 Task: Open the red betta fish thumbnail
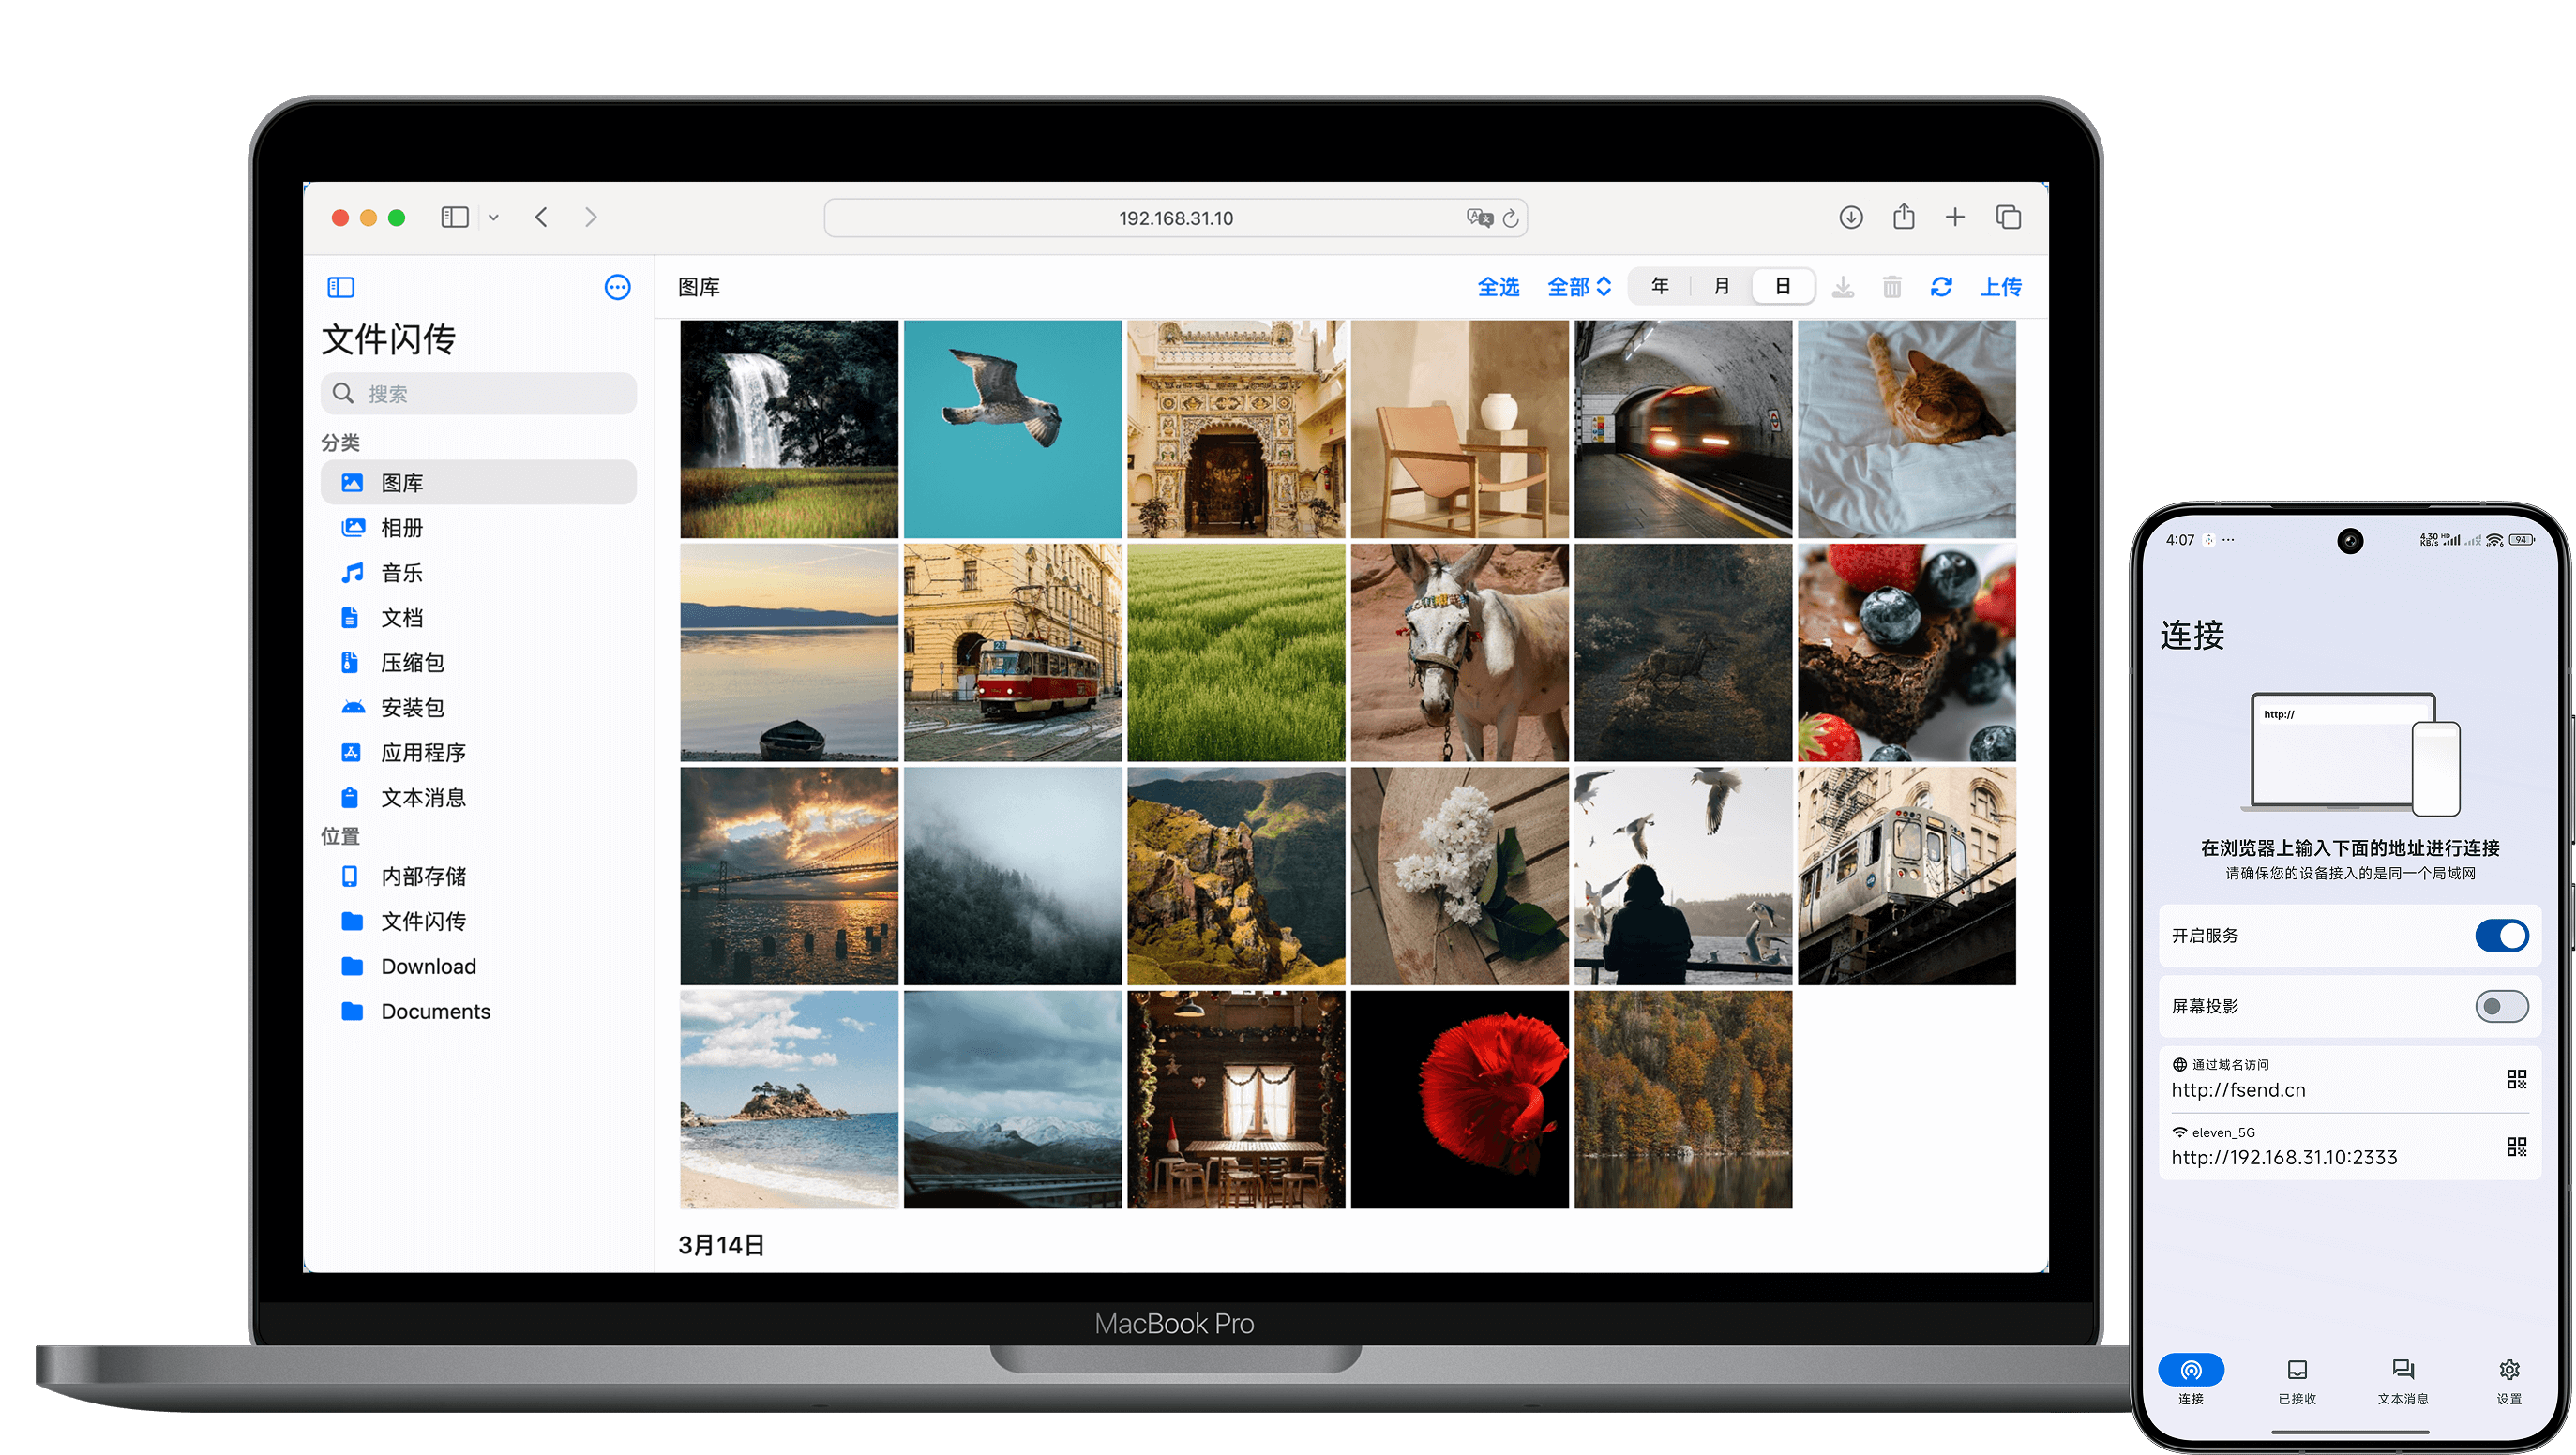click(x=1460, y=1100)
